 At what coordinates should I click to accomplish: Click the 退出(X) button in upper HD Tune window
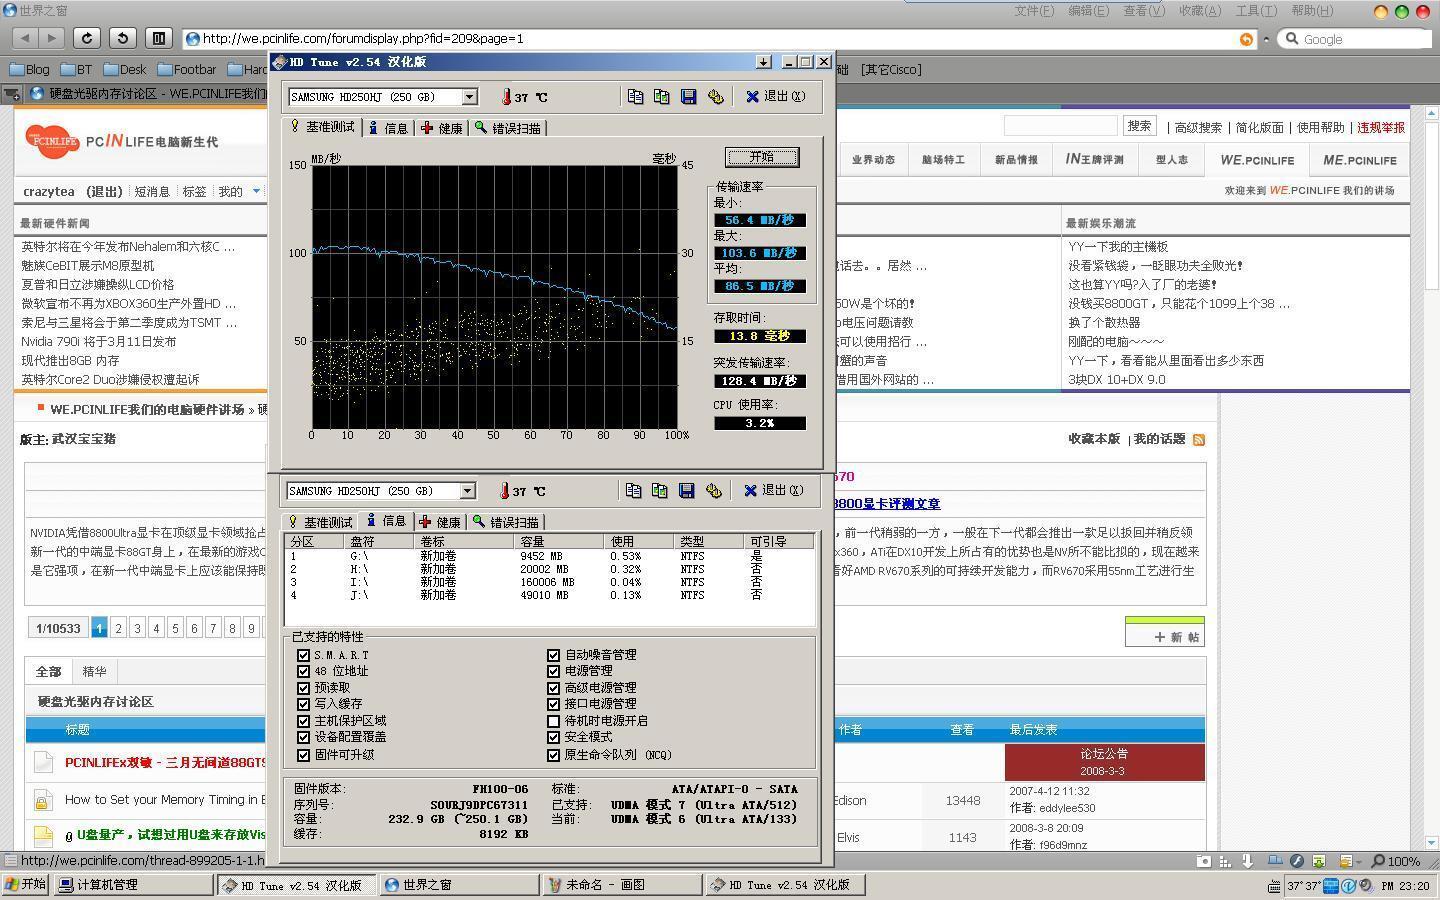pos(775,97)
